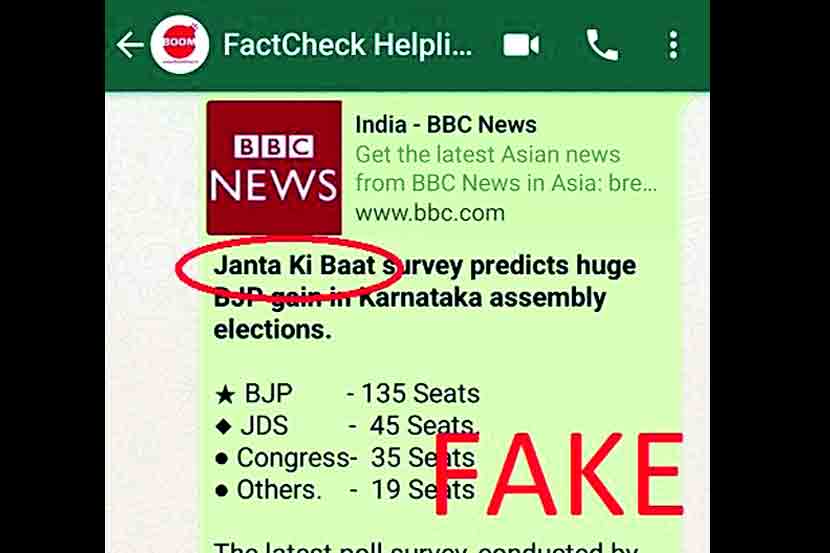Tap the red FAKE overlay text
This screenshot has width=830, height=553.
point(558,475)
